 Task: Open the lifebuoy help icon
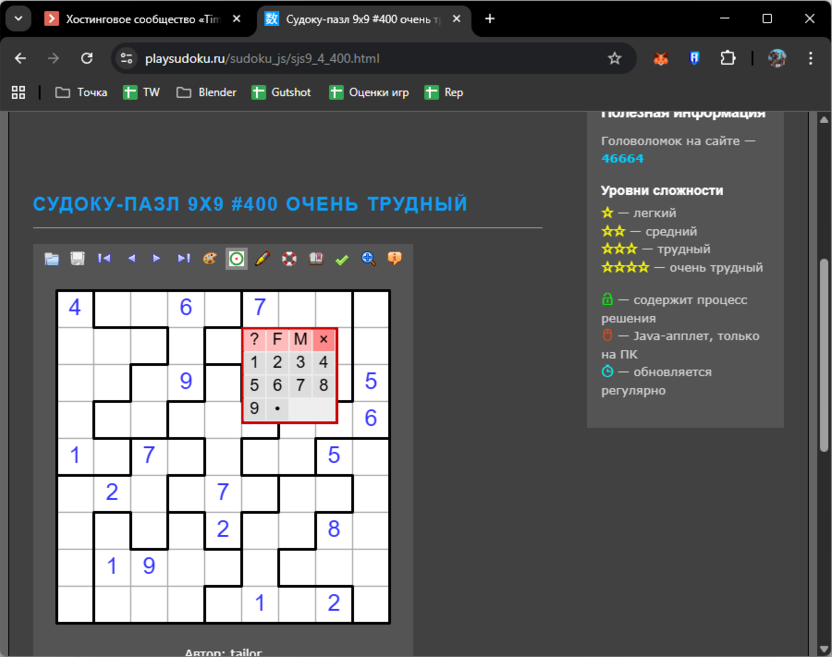point(289,258)
